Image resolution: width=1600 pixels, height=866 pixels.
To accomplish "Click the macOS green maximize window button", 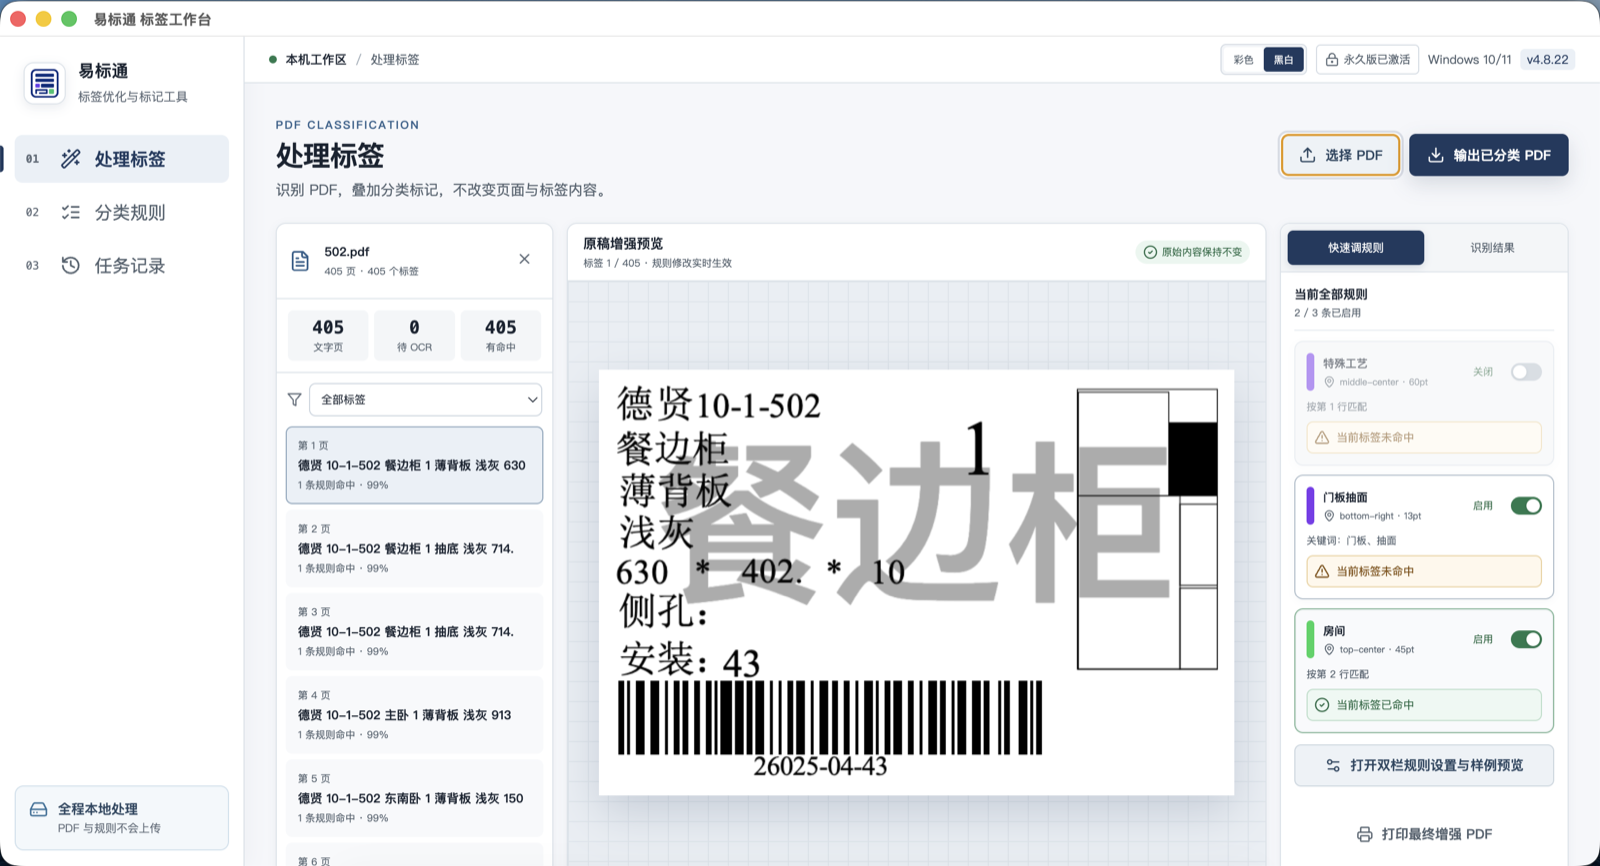I will (69, 19).
